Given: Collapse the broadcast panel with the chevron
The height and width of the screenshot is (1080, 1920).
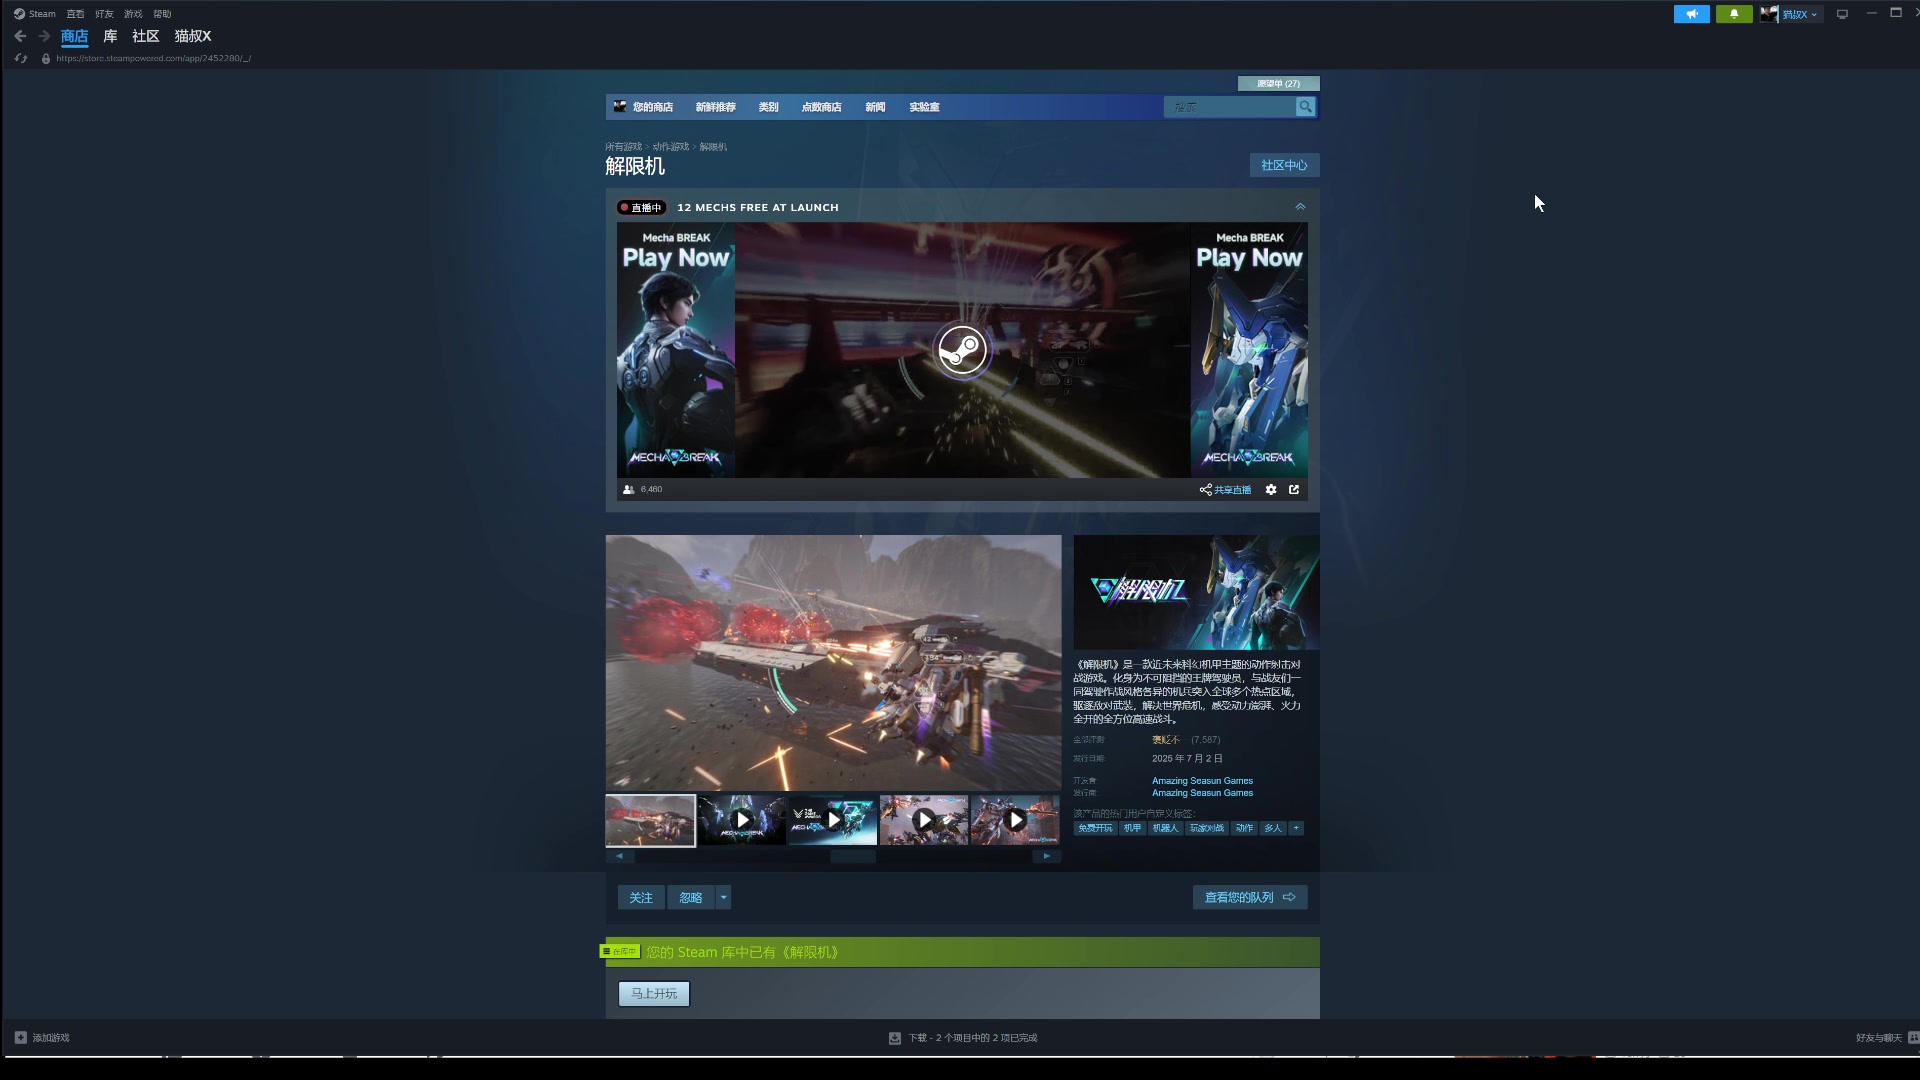Looking at the screenshot, I should (x=1300, y=207).
